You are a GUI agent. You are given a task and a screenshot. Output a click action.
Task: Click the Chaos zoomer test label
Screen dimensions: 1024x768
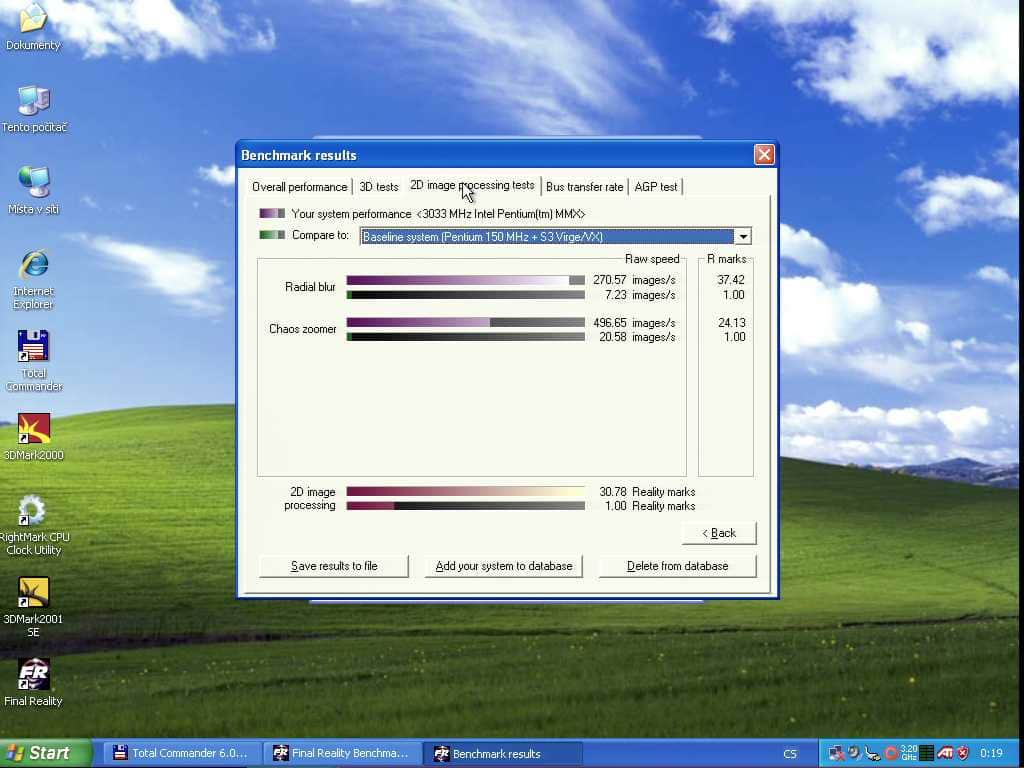click(303, 329)
